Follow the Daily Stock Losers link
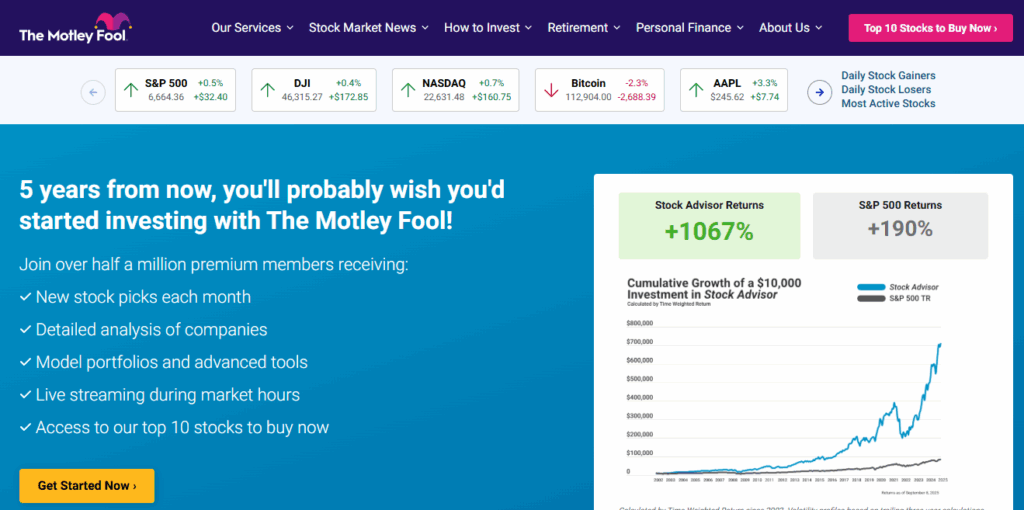The height and width of the screenshot is (510, 1024). tap(888, 90)
